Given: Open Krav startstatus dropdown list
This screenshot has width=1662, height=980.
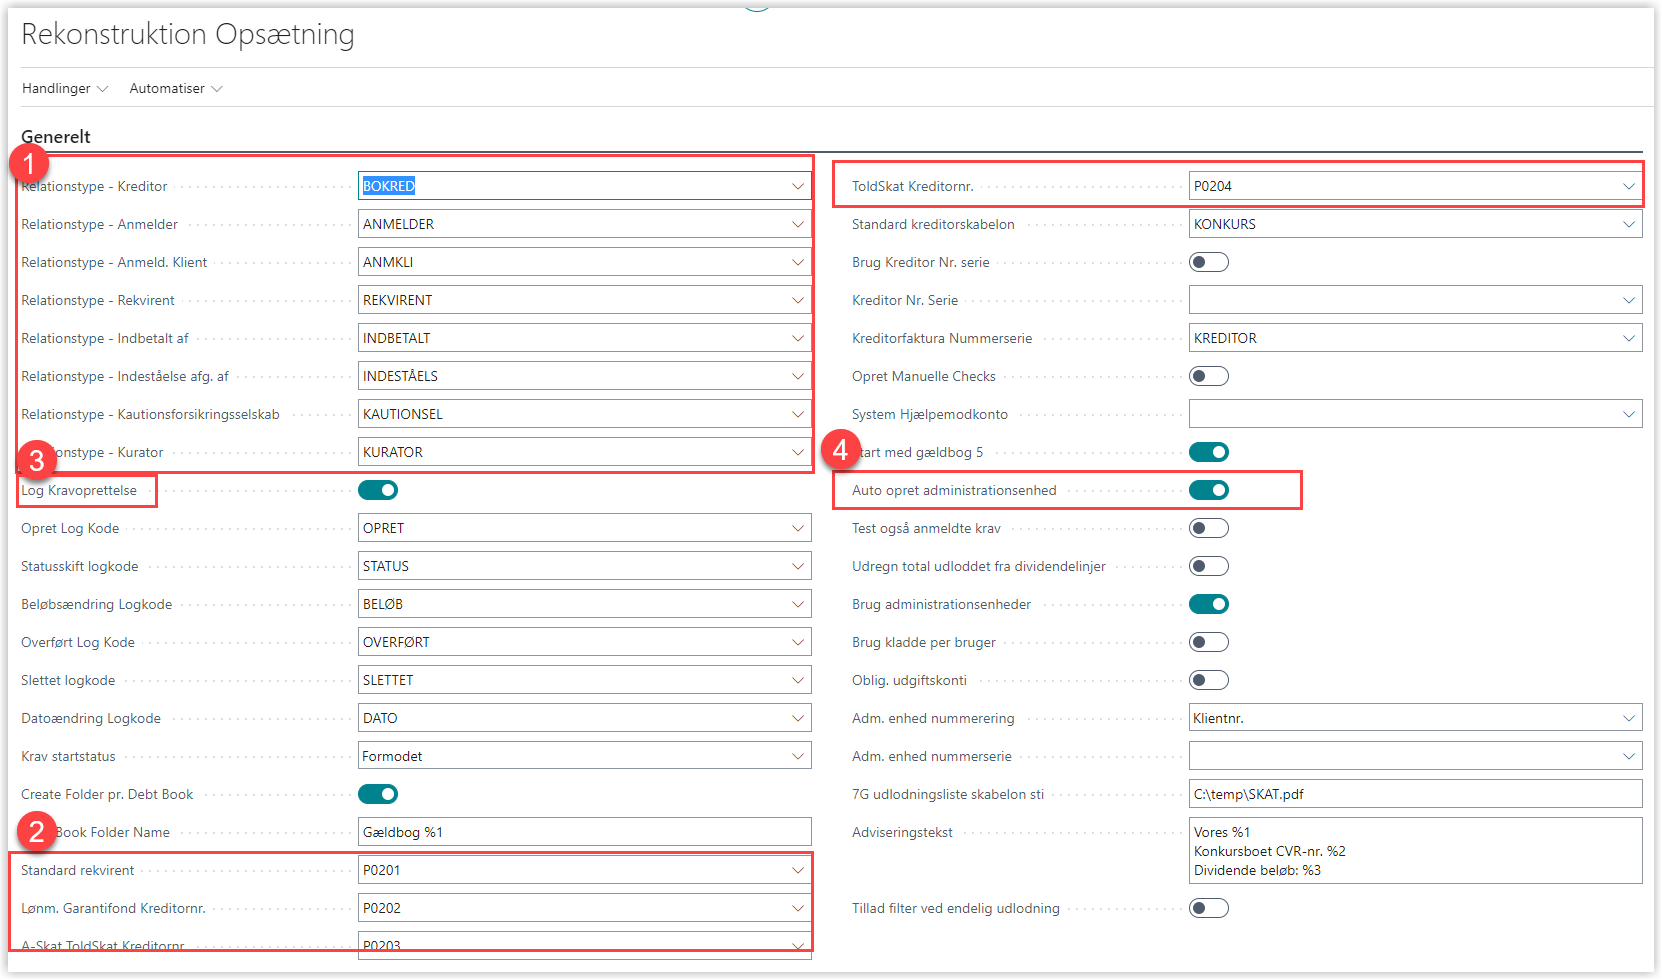Looking at the screenshot, I should 798,756.
